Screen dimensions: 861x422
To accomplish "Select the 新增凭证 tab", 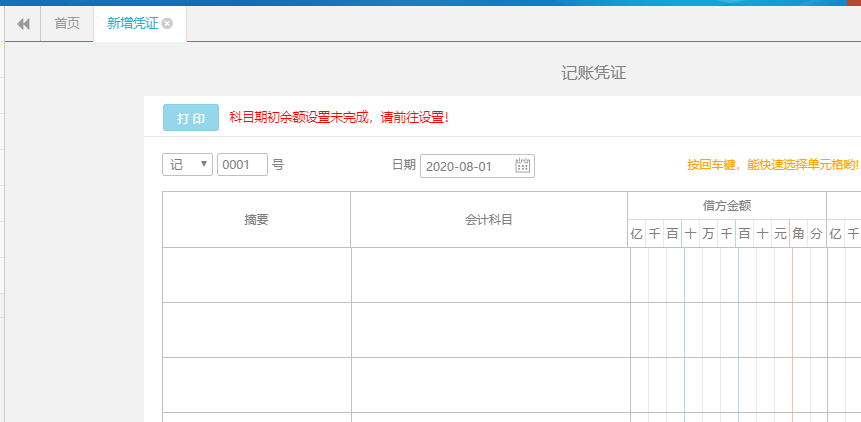I will [133, 24].
